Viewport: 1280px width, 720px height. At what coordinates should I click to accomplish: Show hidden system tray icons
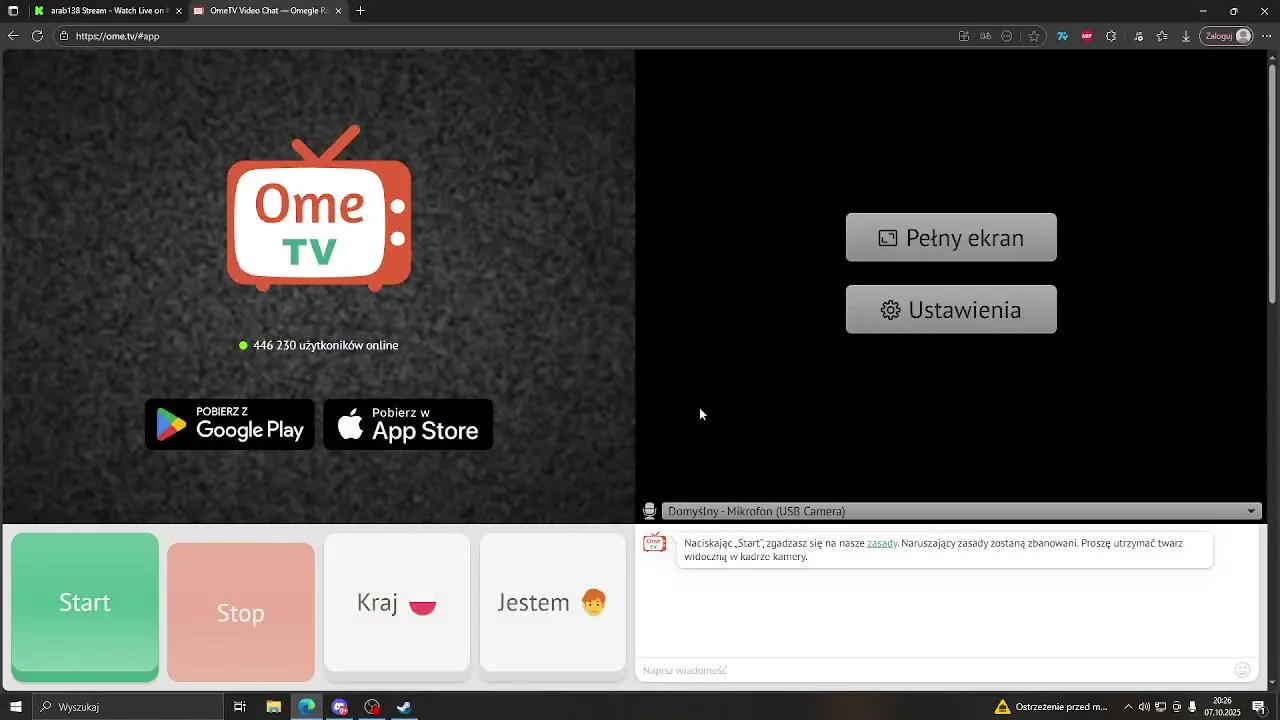[x=1128, y=707]
